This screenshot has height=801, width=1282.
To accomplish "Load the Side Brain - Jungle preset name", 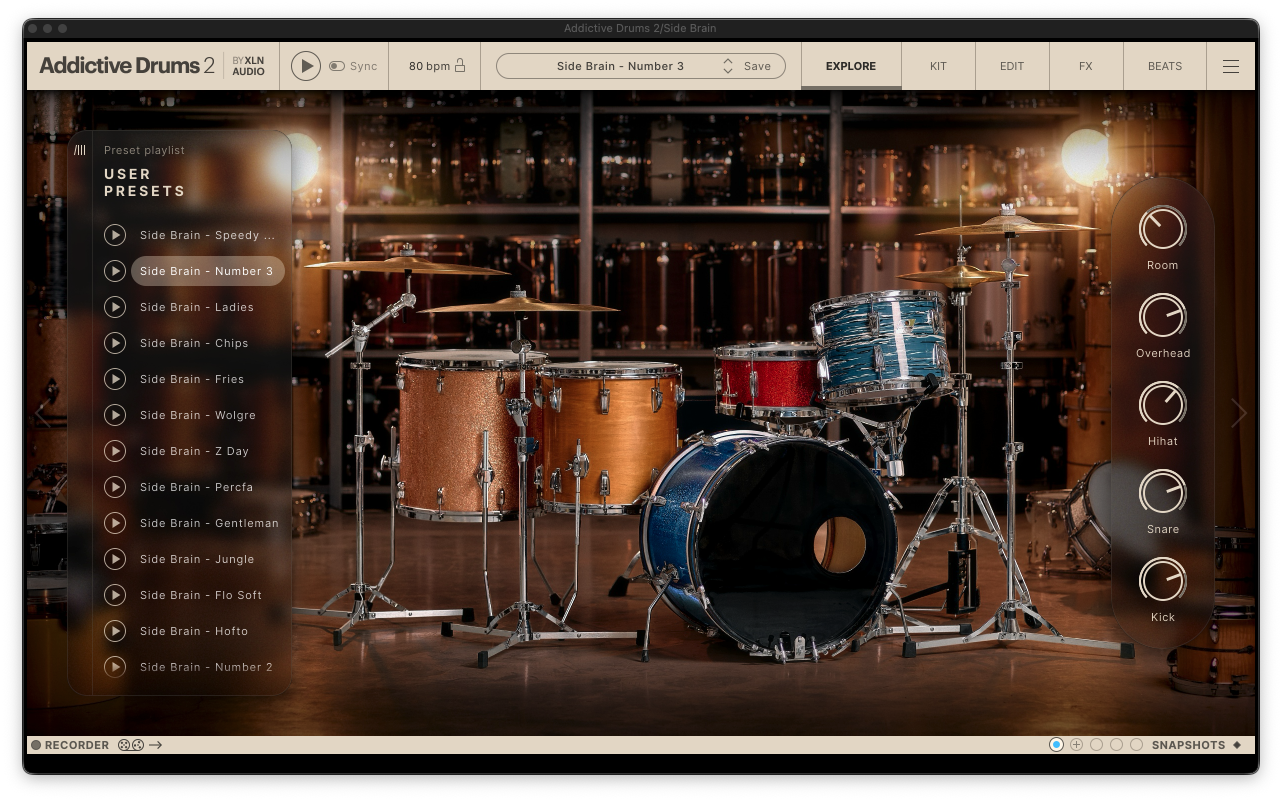I will [x=197, y=559].
